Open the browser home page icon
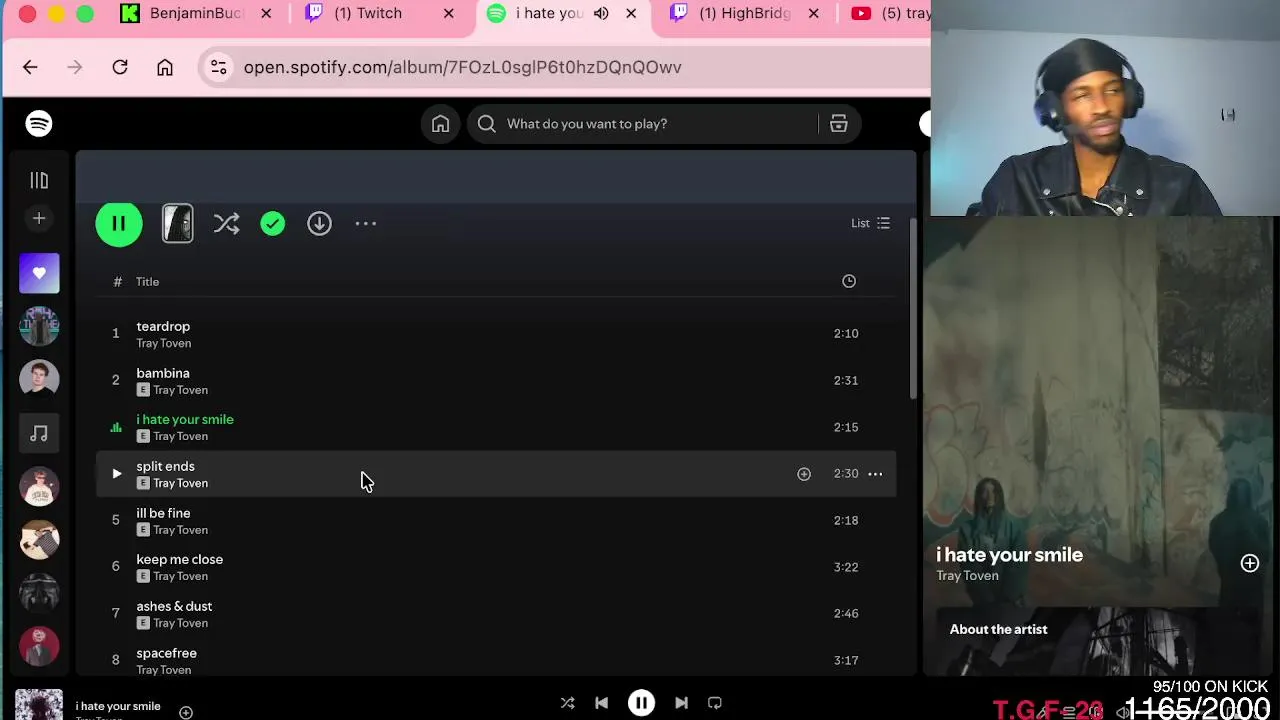 165,67
